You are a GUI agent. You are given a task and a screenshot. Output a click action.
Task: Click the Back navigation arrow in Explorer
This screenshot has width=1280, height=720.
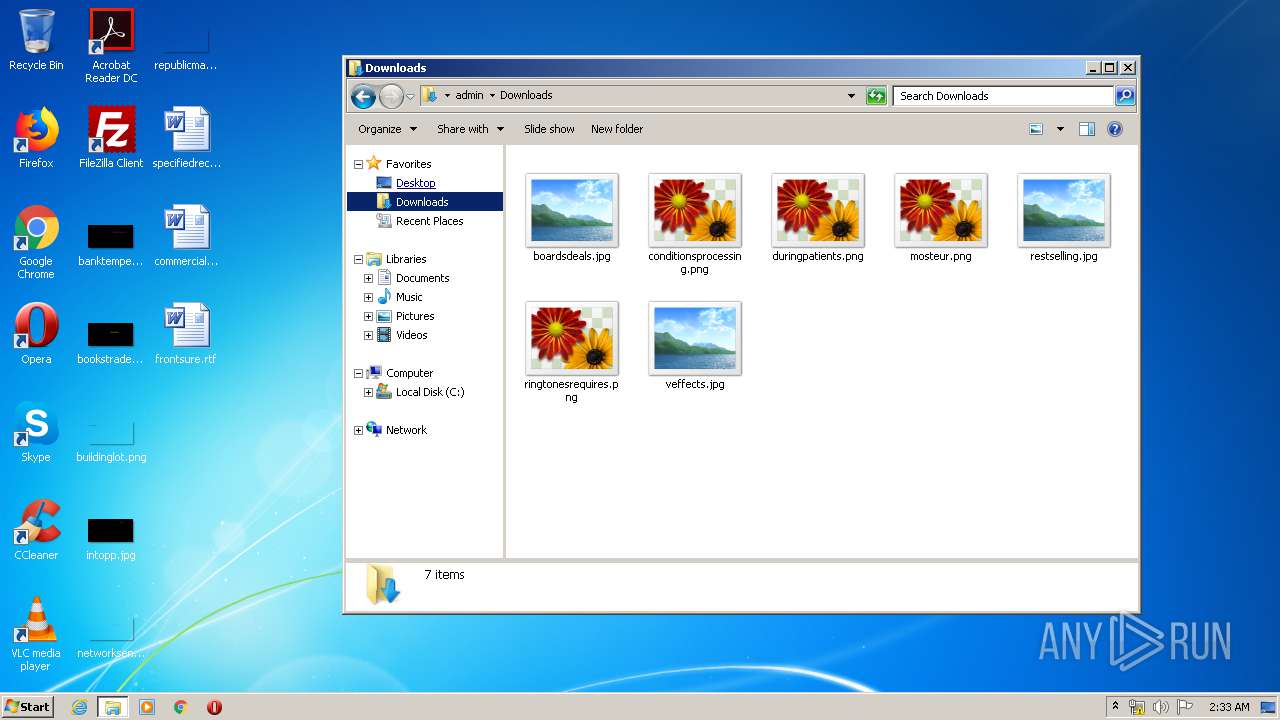coord(364,96)
